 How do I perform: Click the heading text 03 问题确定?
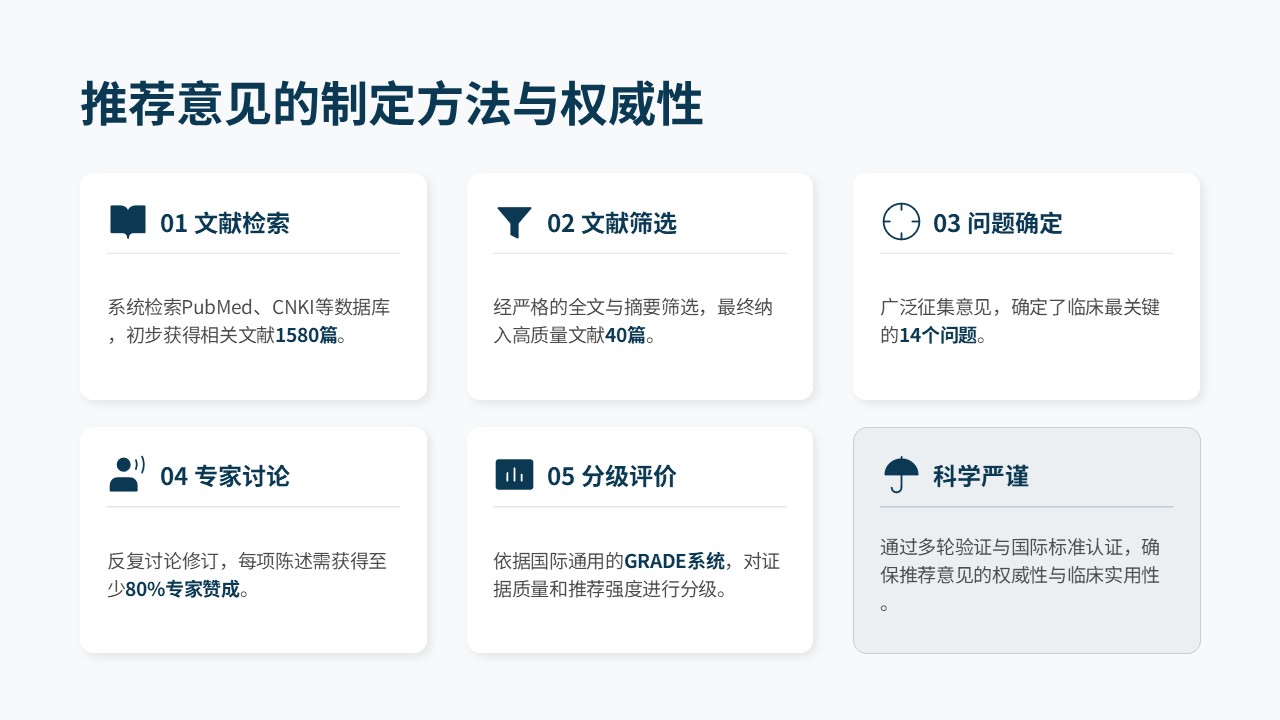pos(997,223)
